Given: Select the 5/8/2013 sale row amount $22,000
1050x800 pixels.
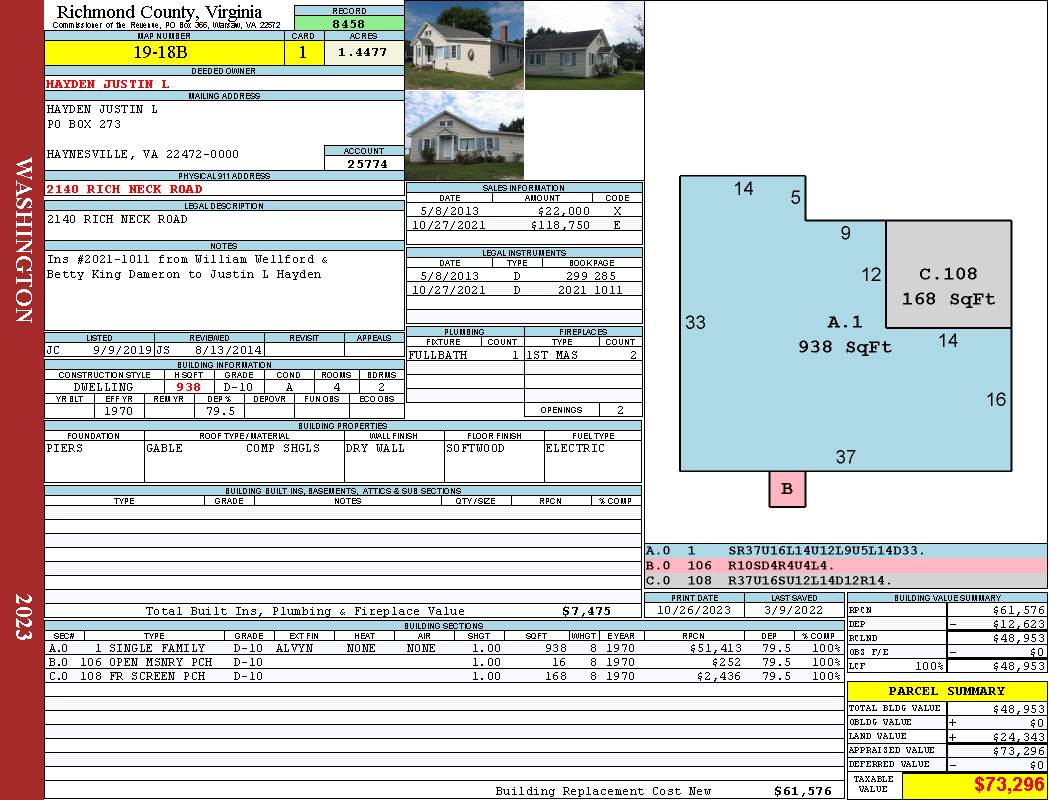Looking at the screenshot, I should [x=564, y=211].
